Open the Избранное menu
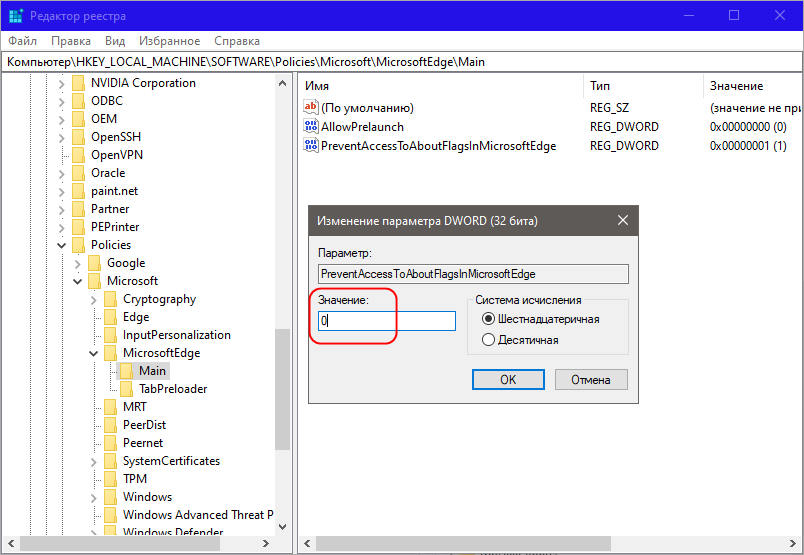 [170, 41]
